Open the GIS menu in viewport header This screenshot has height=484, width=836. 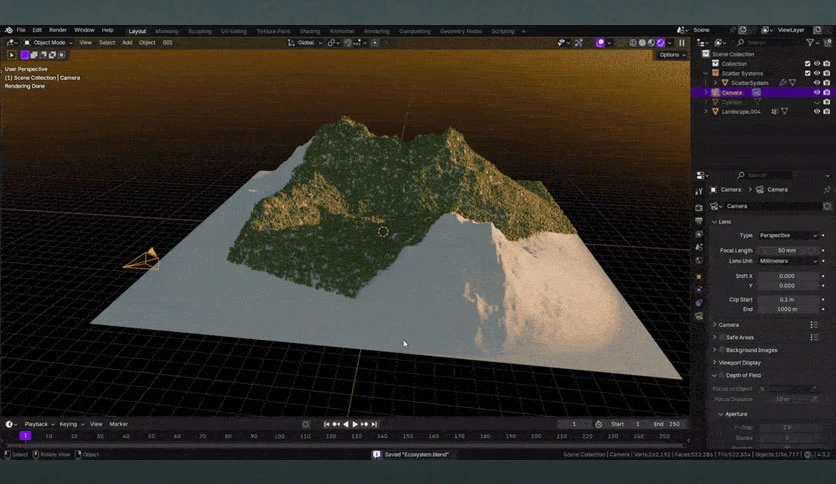coord(167,43)
